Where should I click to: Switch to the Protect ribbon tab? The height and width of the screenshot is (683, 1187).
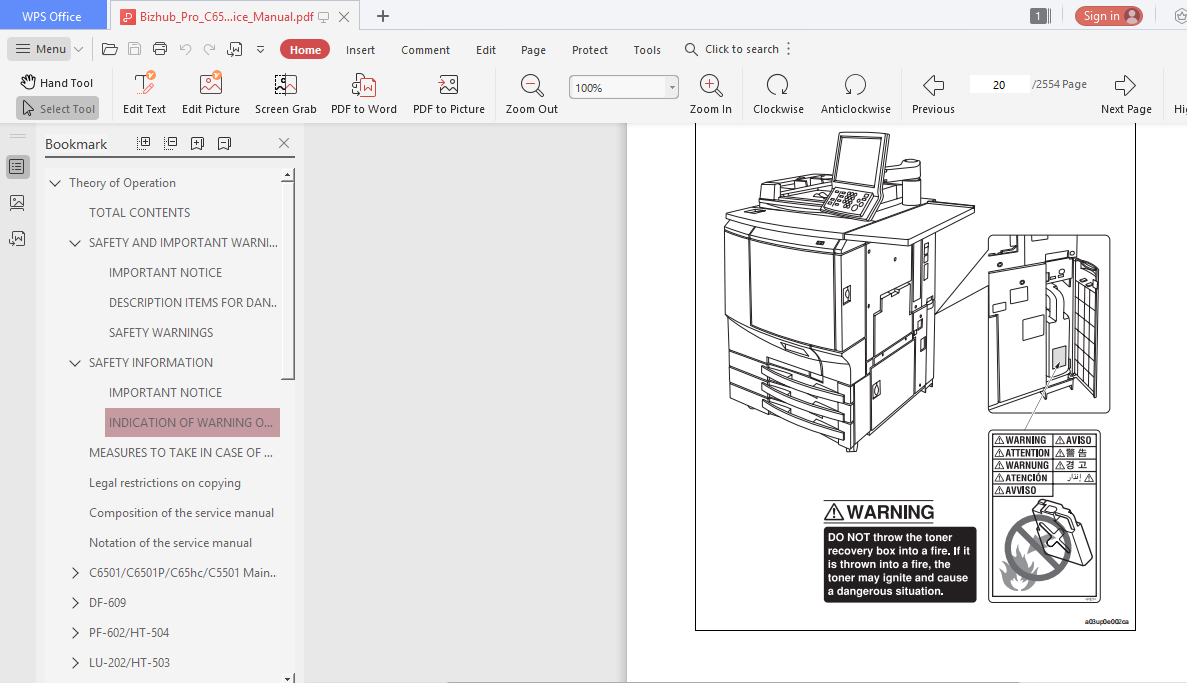[590, 50]
